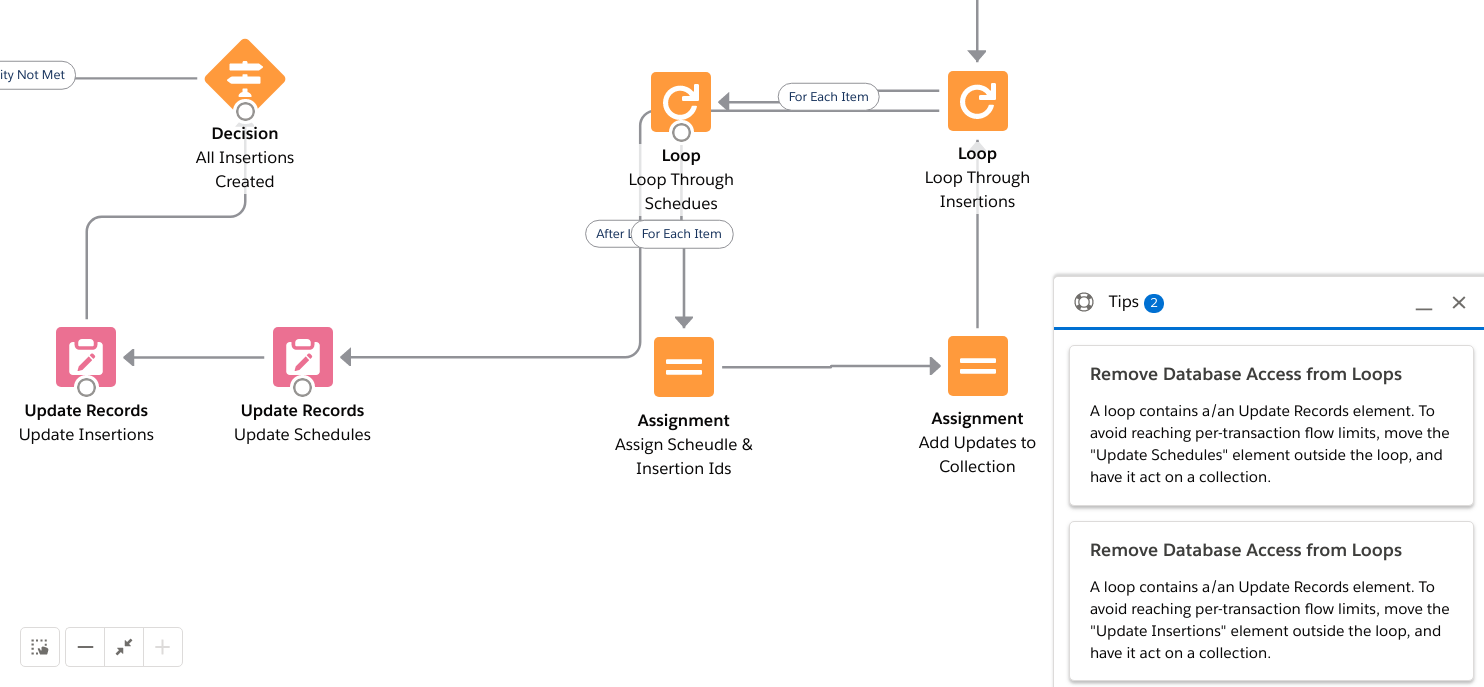
Task: Click connector node below Decision element
Action: 245,111
